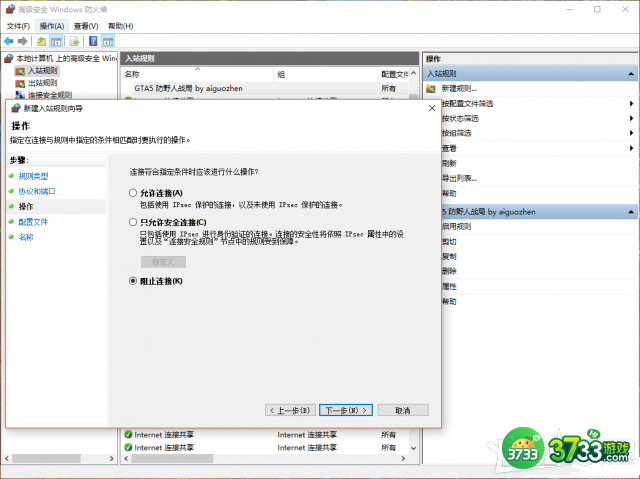Image resolution: width=640 pixels, height=479 pixels.
Task: Click 启用规则 in the actions pane
Action: [456, 226]
